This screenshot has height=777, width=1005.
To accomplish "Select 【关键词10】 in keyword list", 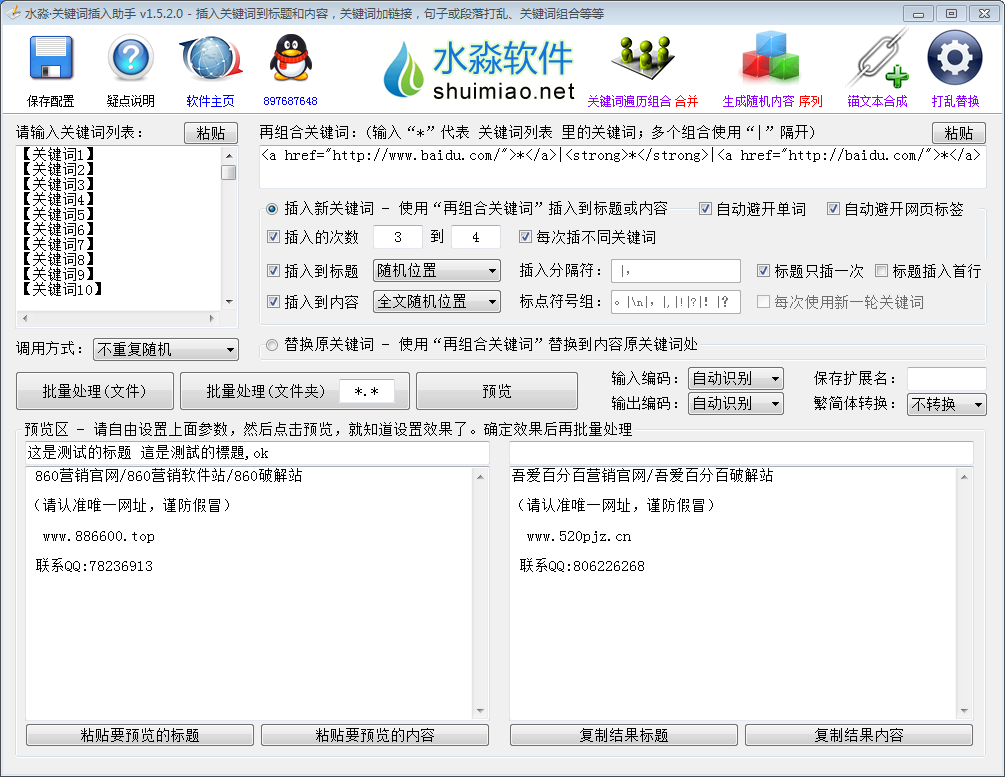I will tap(62, 289).
